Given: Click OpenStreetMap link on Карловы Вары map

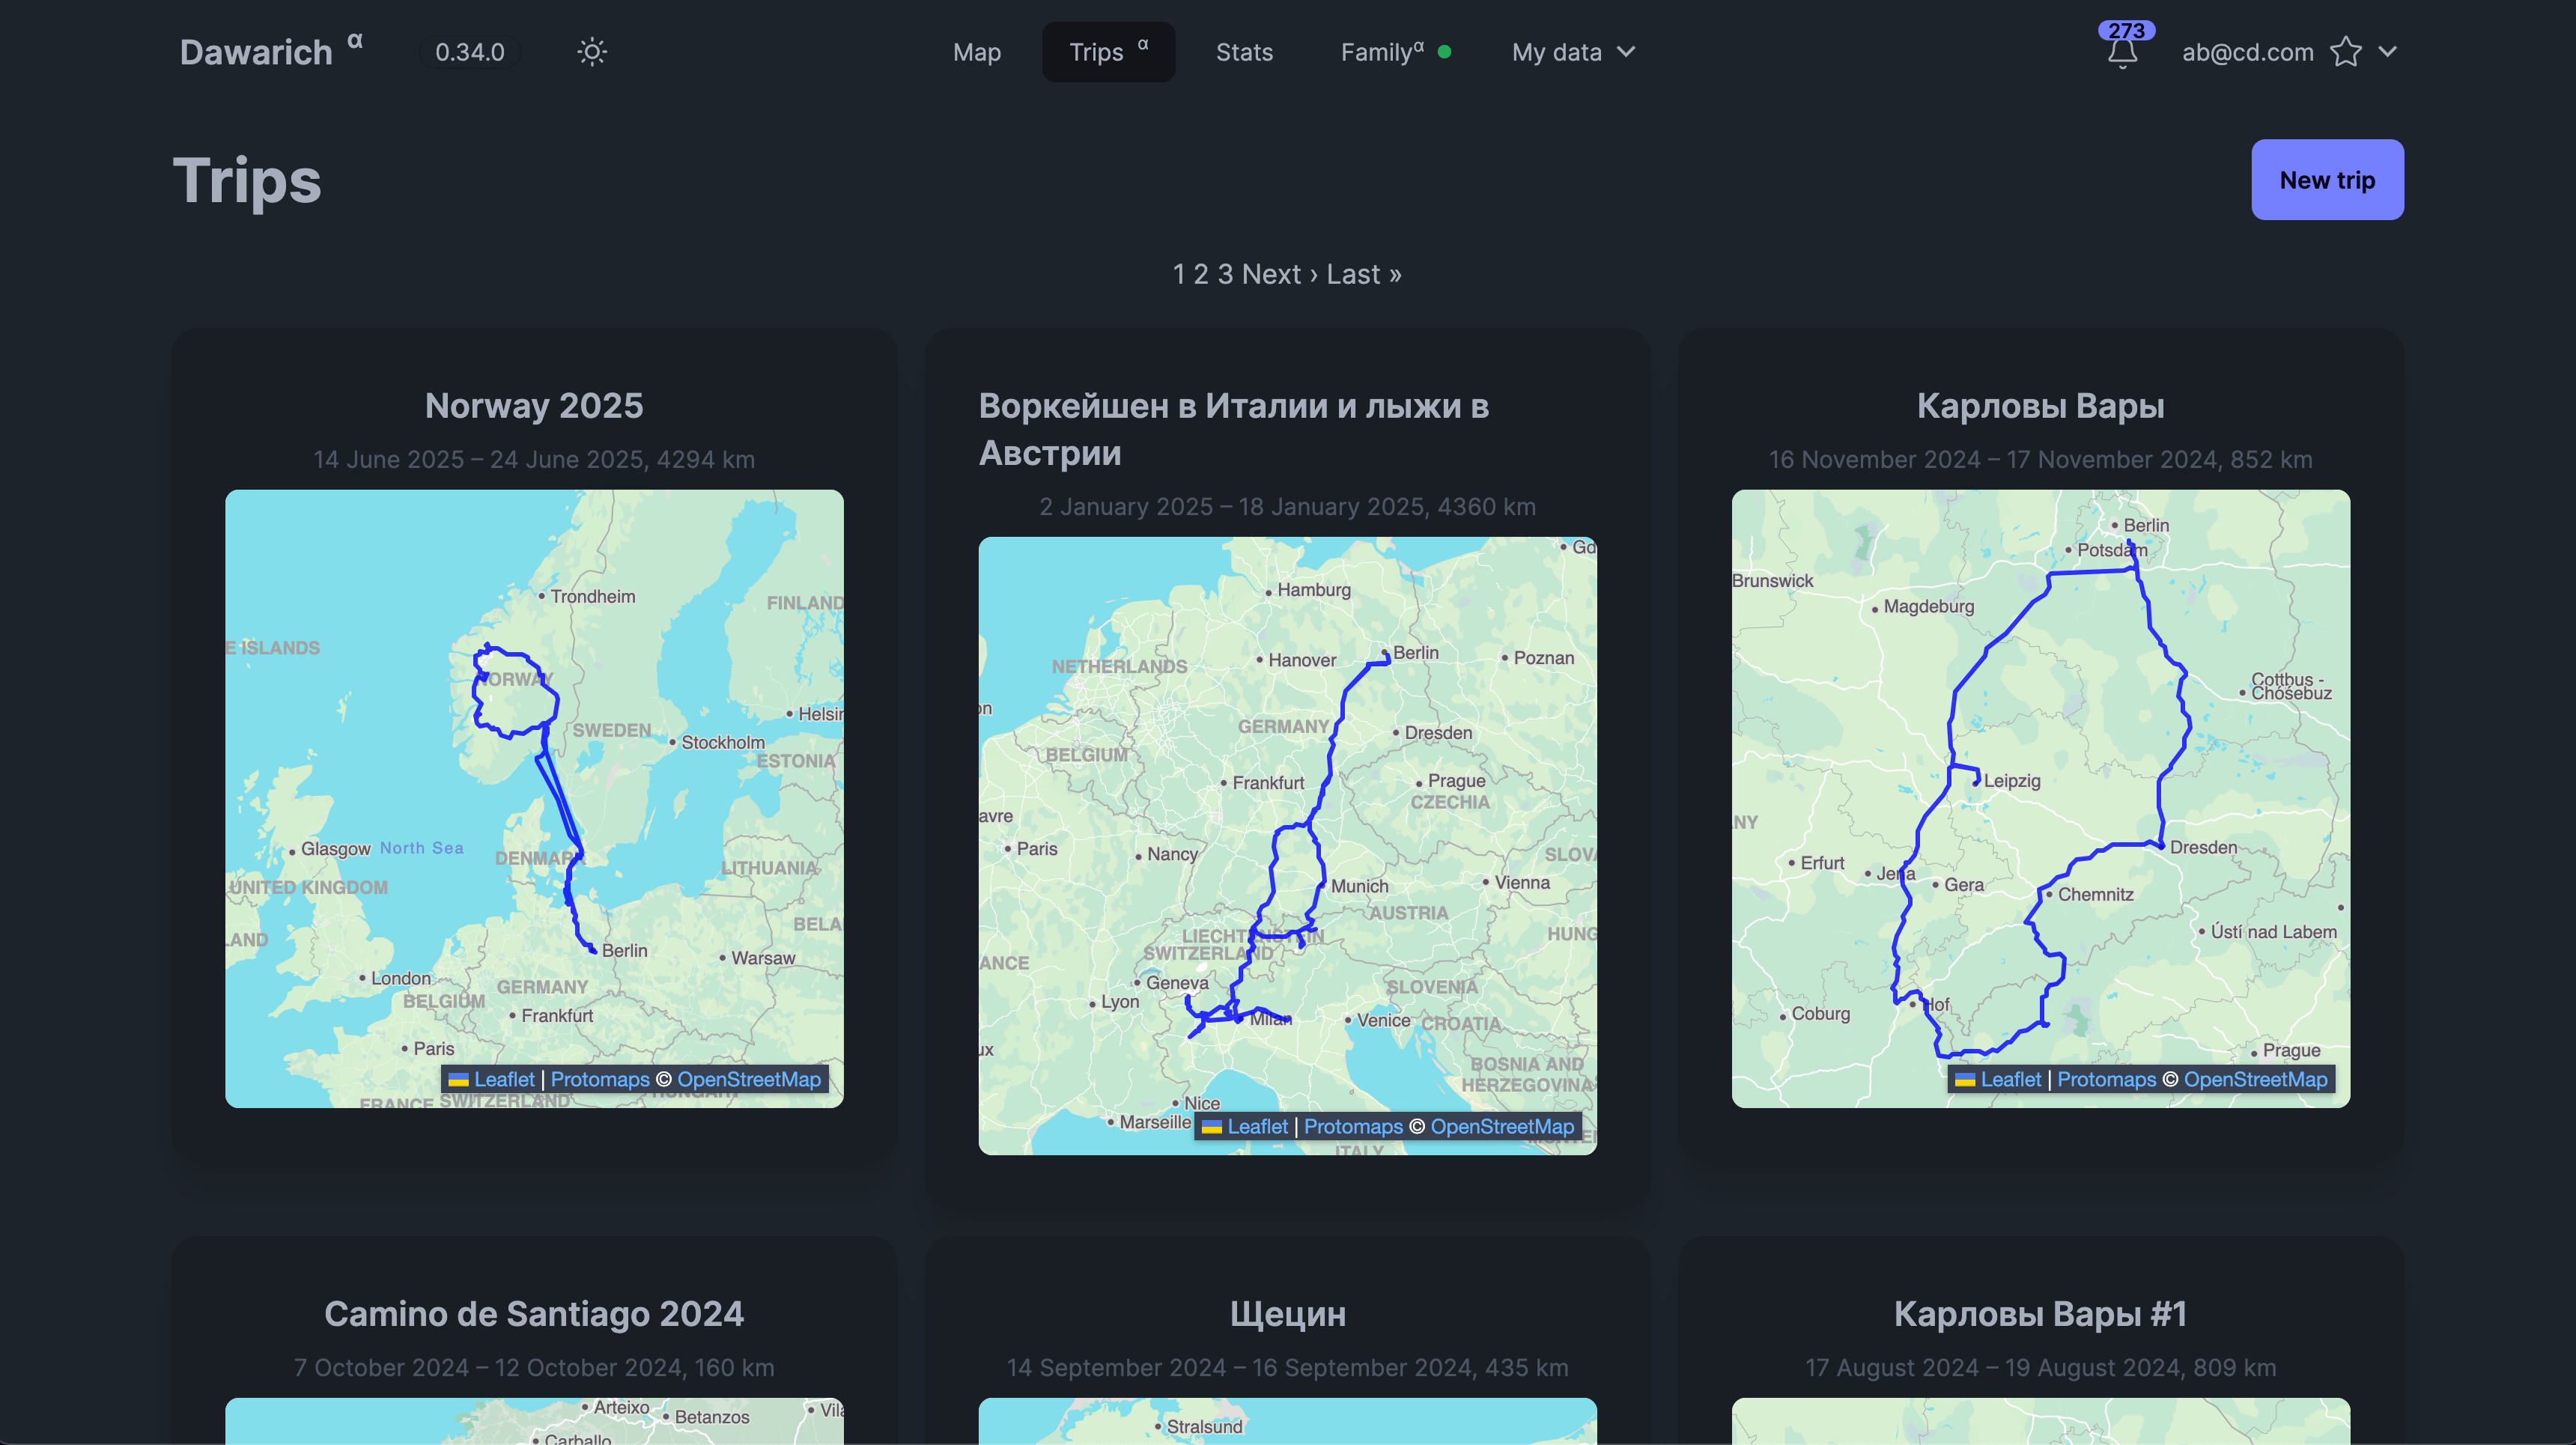Looking at the screenshot, I should [x=2255, y=1079].
